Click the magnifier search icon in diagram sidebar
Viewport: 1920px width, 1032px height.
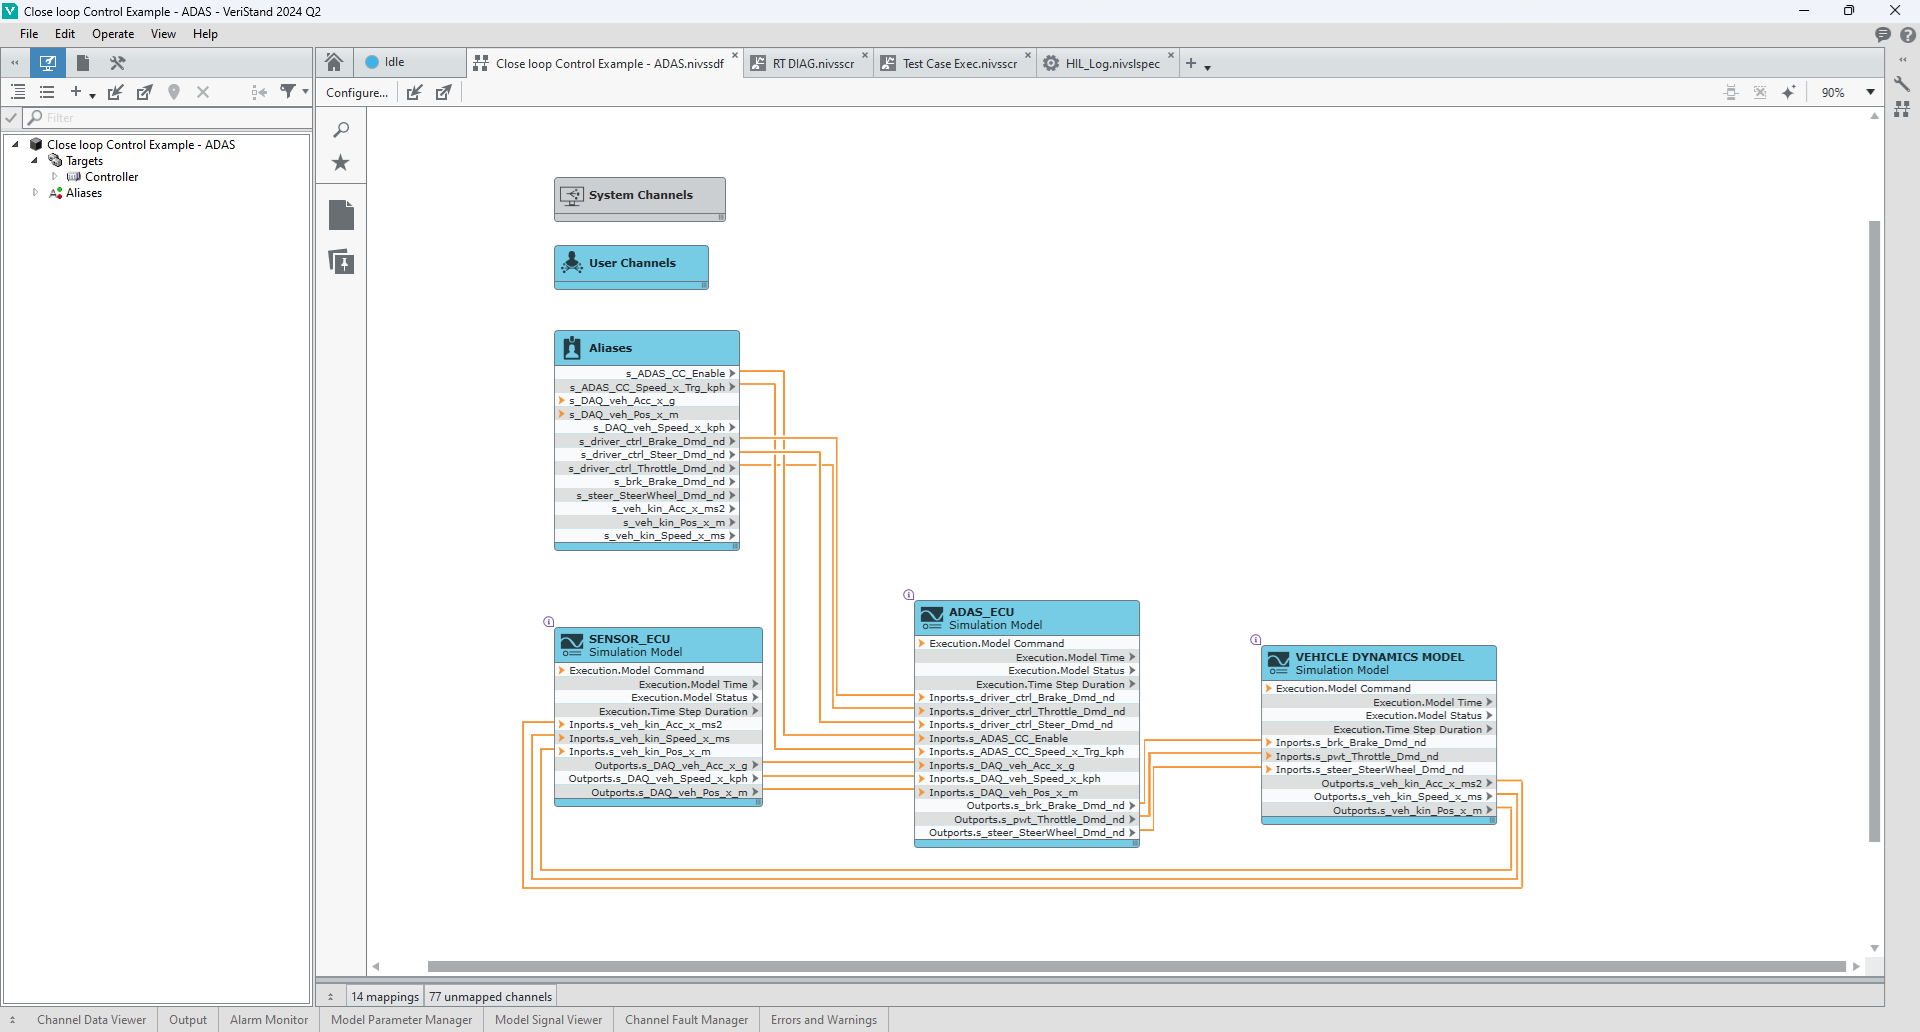click(x=341, y=130)
